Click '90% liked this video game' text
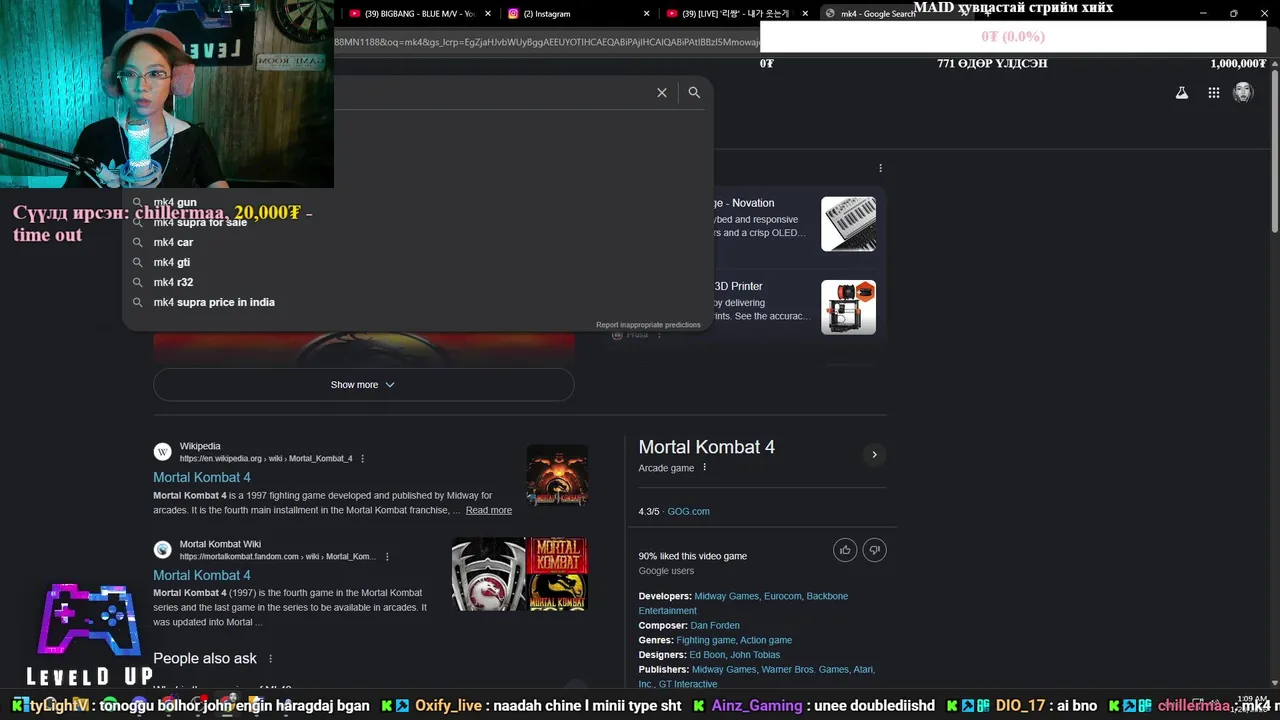The width and height of the screenshot is (1280, 720). (693, 556)
